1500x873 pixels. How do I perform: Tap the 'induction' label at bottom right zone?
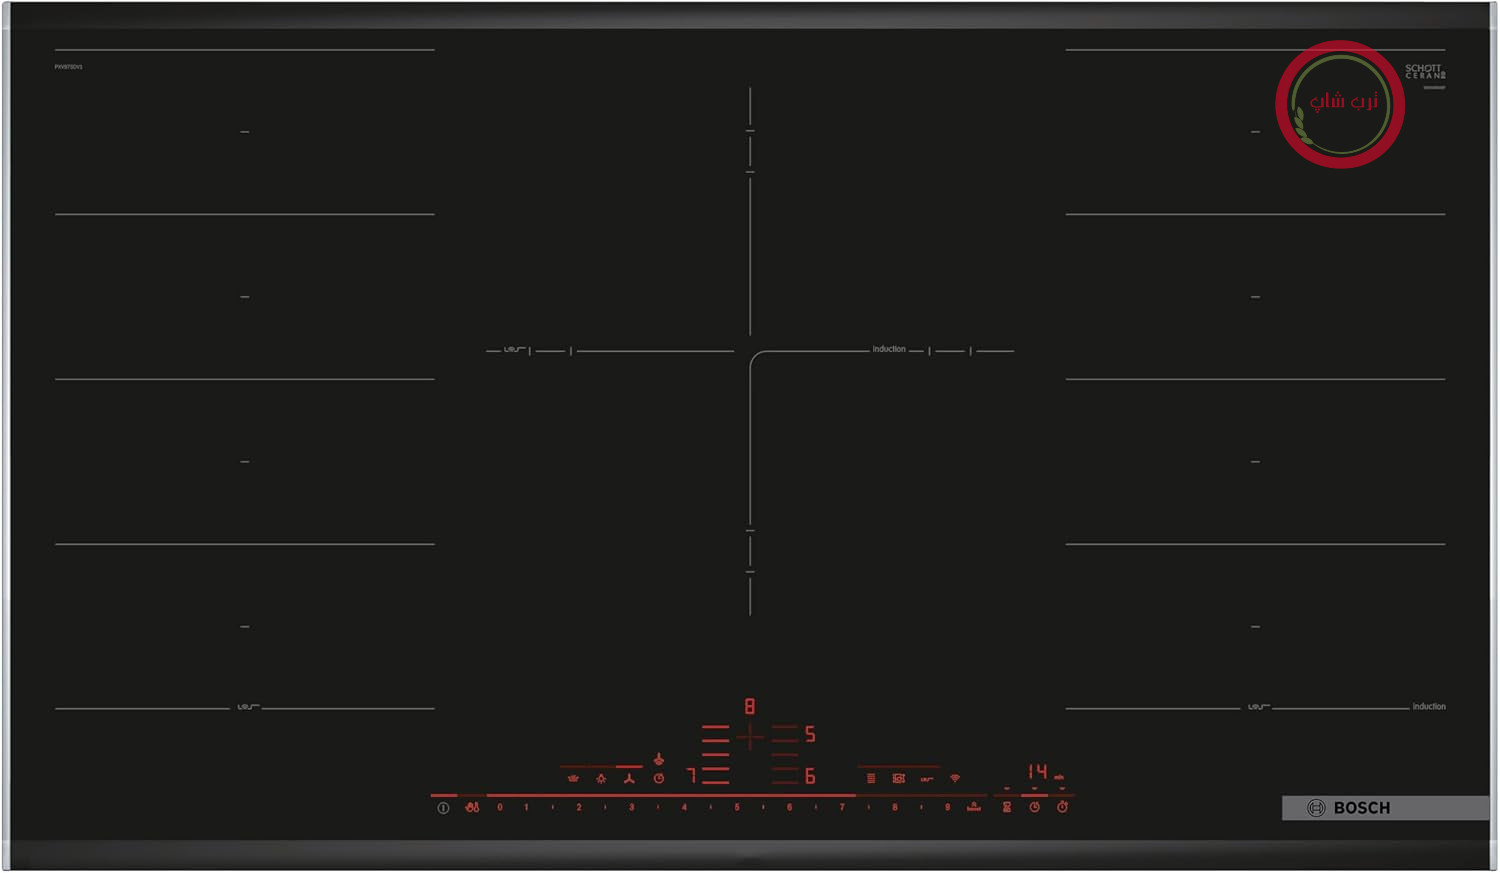1429,706
